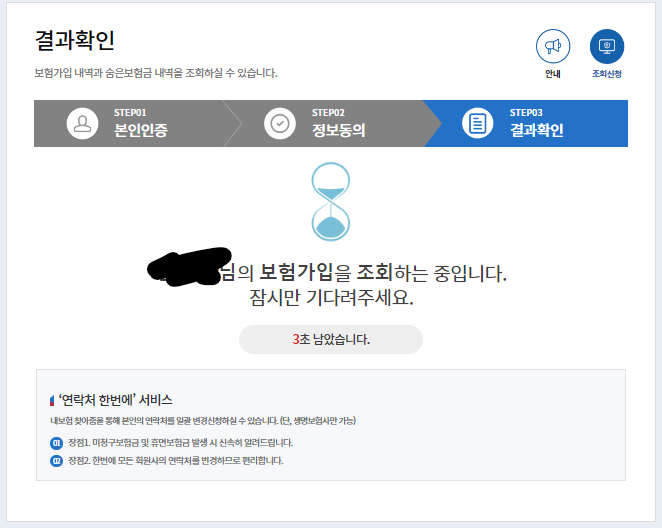
Task: Click the '보험가입 내역과 숨은보험금' subtitle text
Action: click(156, 73)
